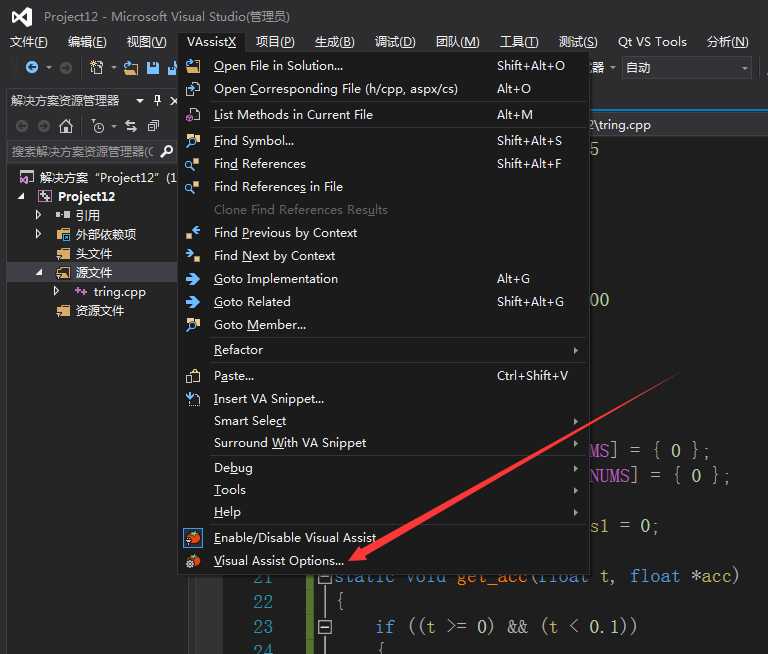Open the 分析(N) menu
768x654 pixels.
[727, 42]
